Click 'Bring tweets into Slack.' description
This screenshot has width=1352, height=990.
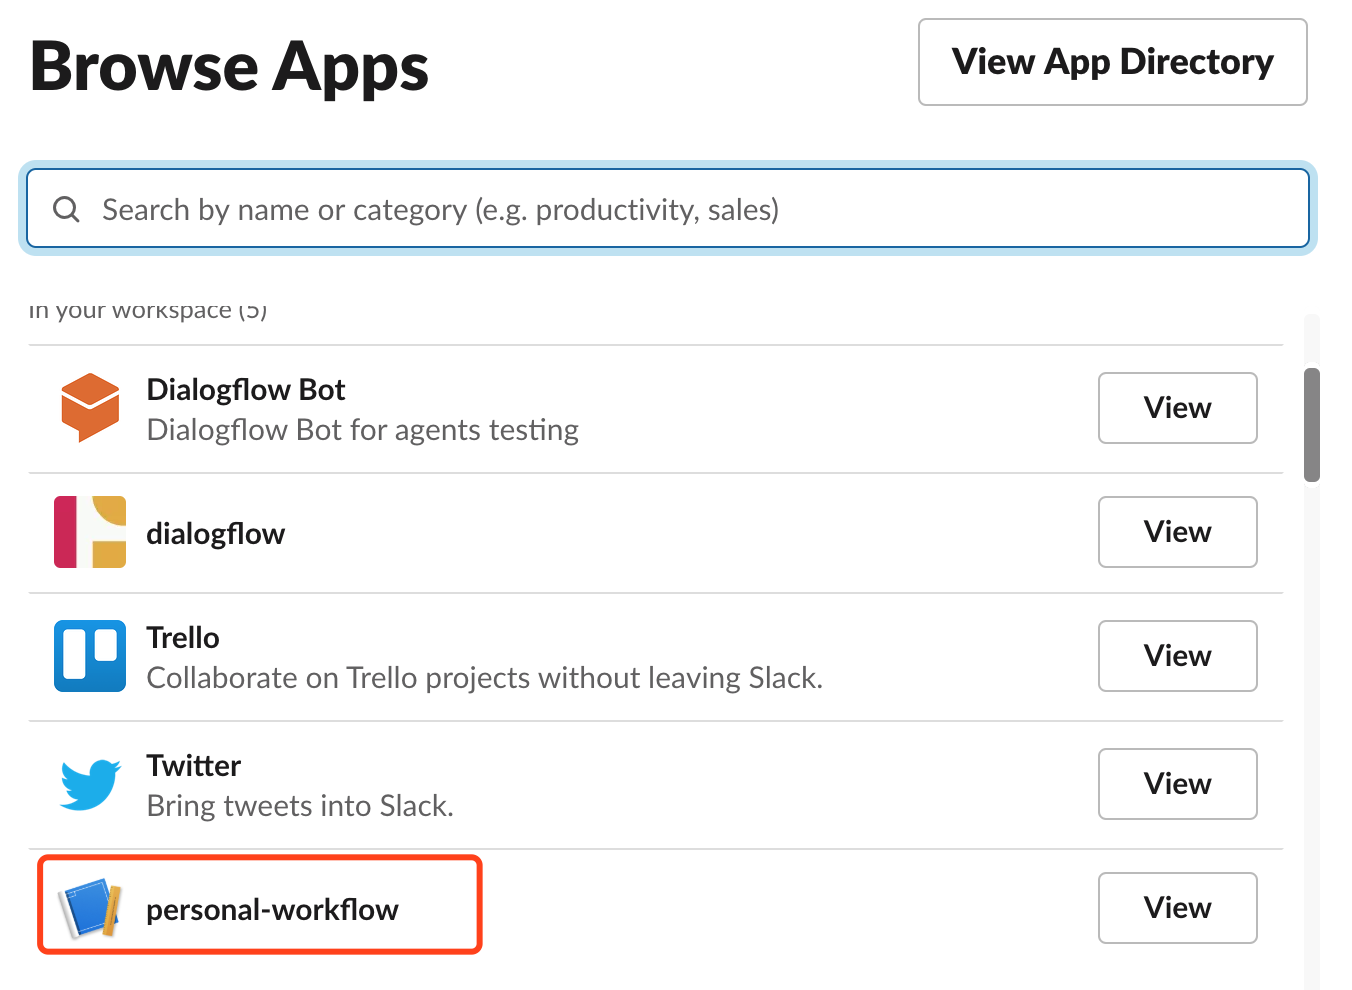click(x=300, y=806)
